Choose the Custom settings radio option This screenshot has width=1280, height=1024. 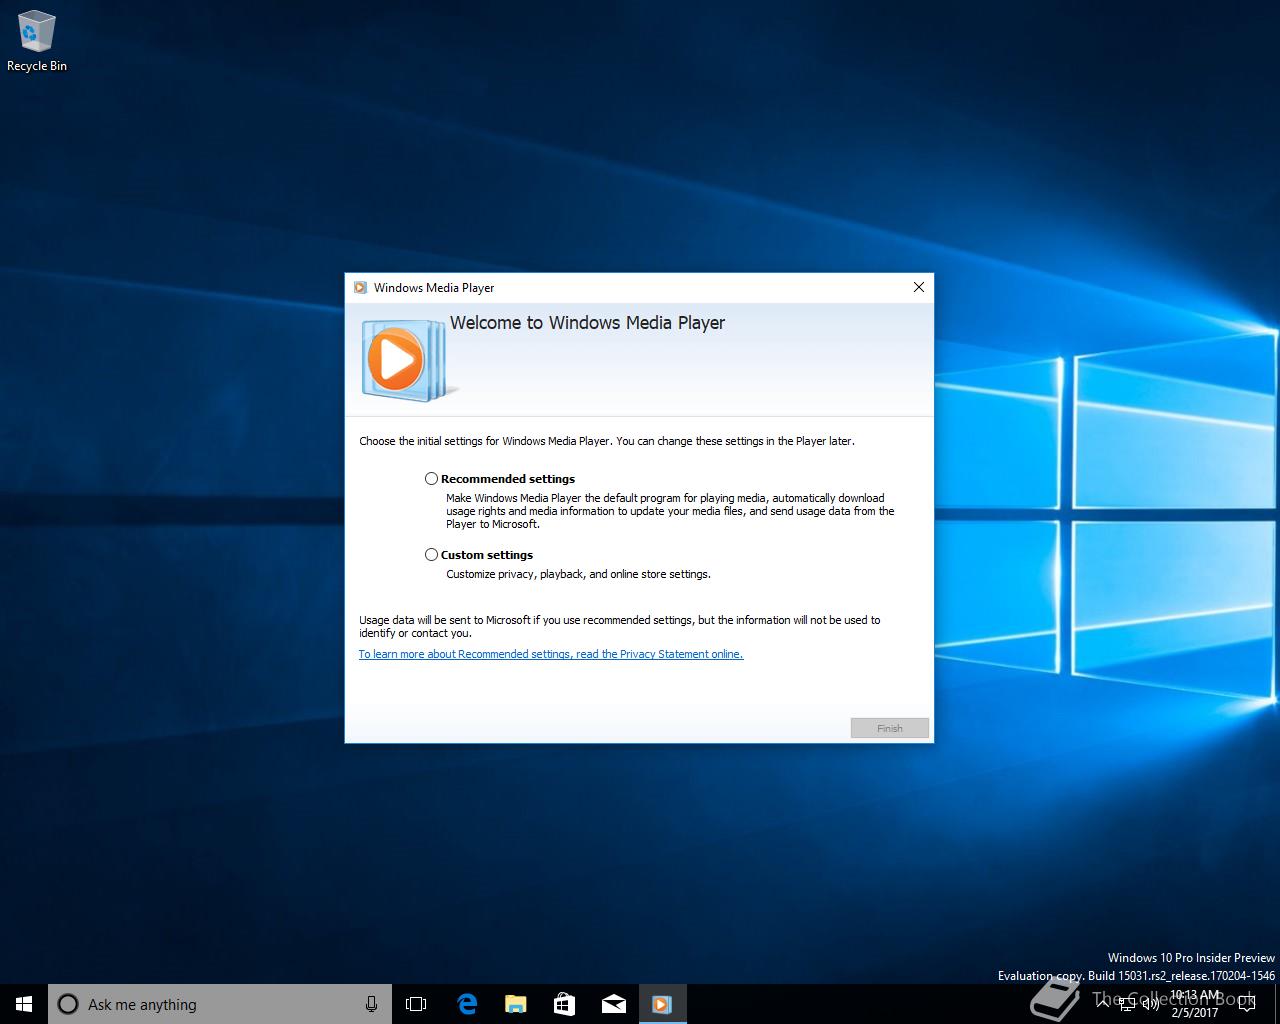[431, 555]
